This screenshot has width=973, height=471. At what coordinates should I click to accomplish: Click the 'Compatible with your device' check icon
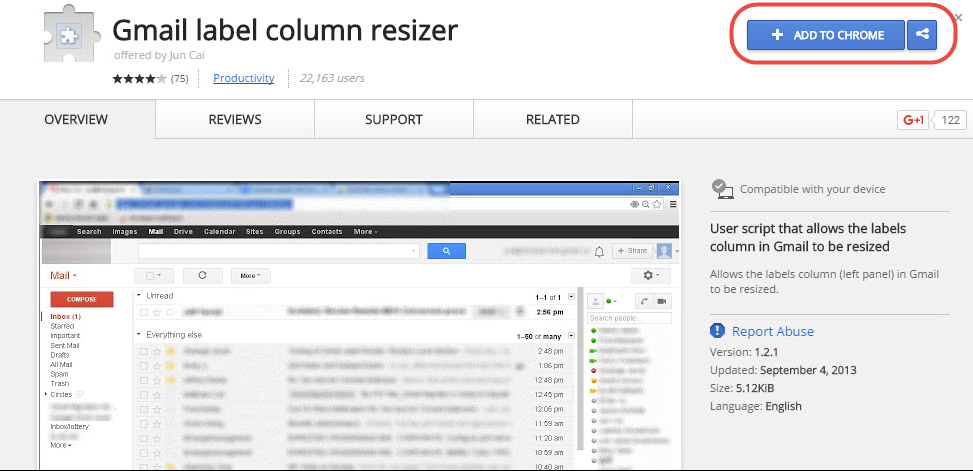(722, 189)
